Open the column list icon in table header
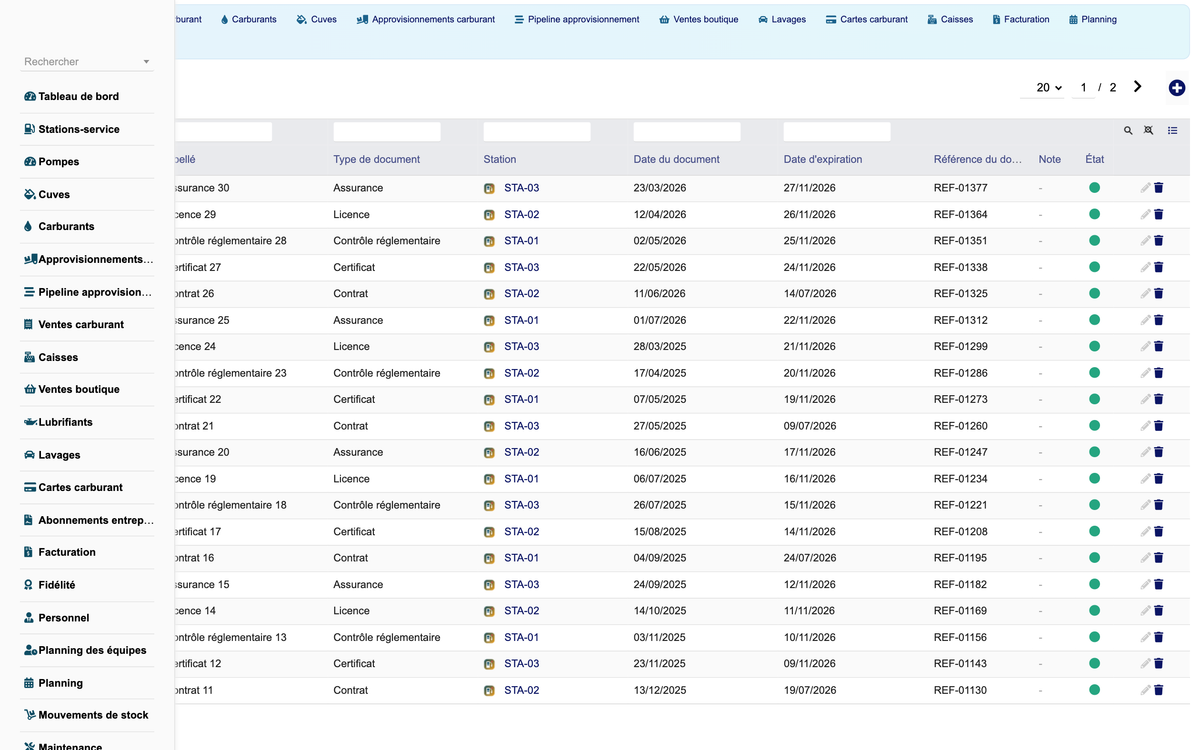This screenshot has width=1200, height=750. pos(1173,131)
